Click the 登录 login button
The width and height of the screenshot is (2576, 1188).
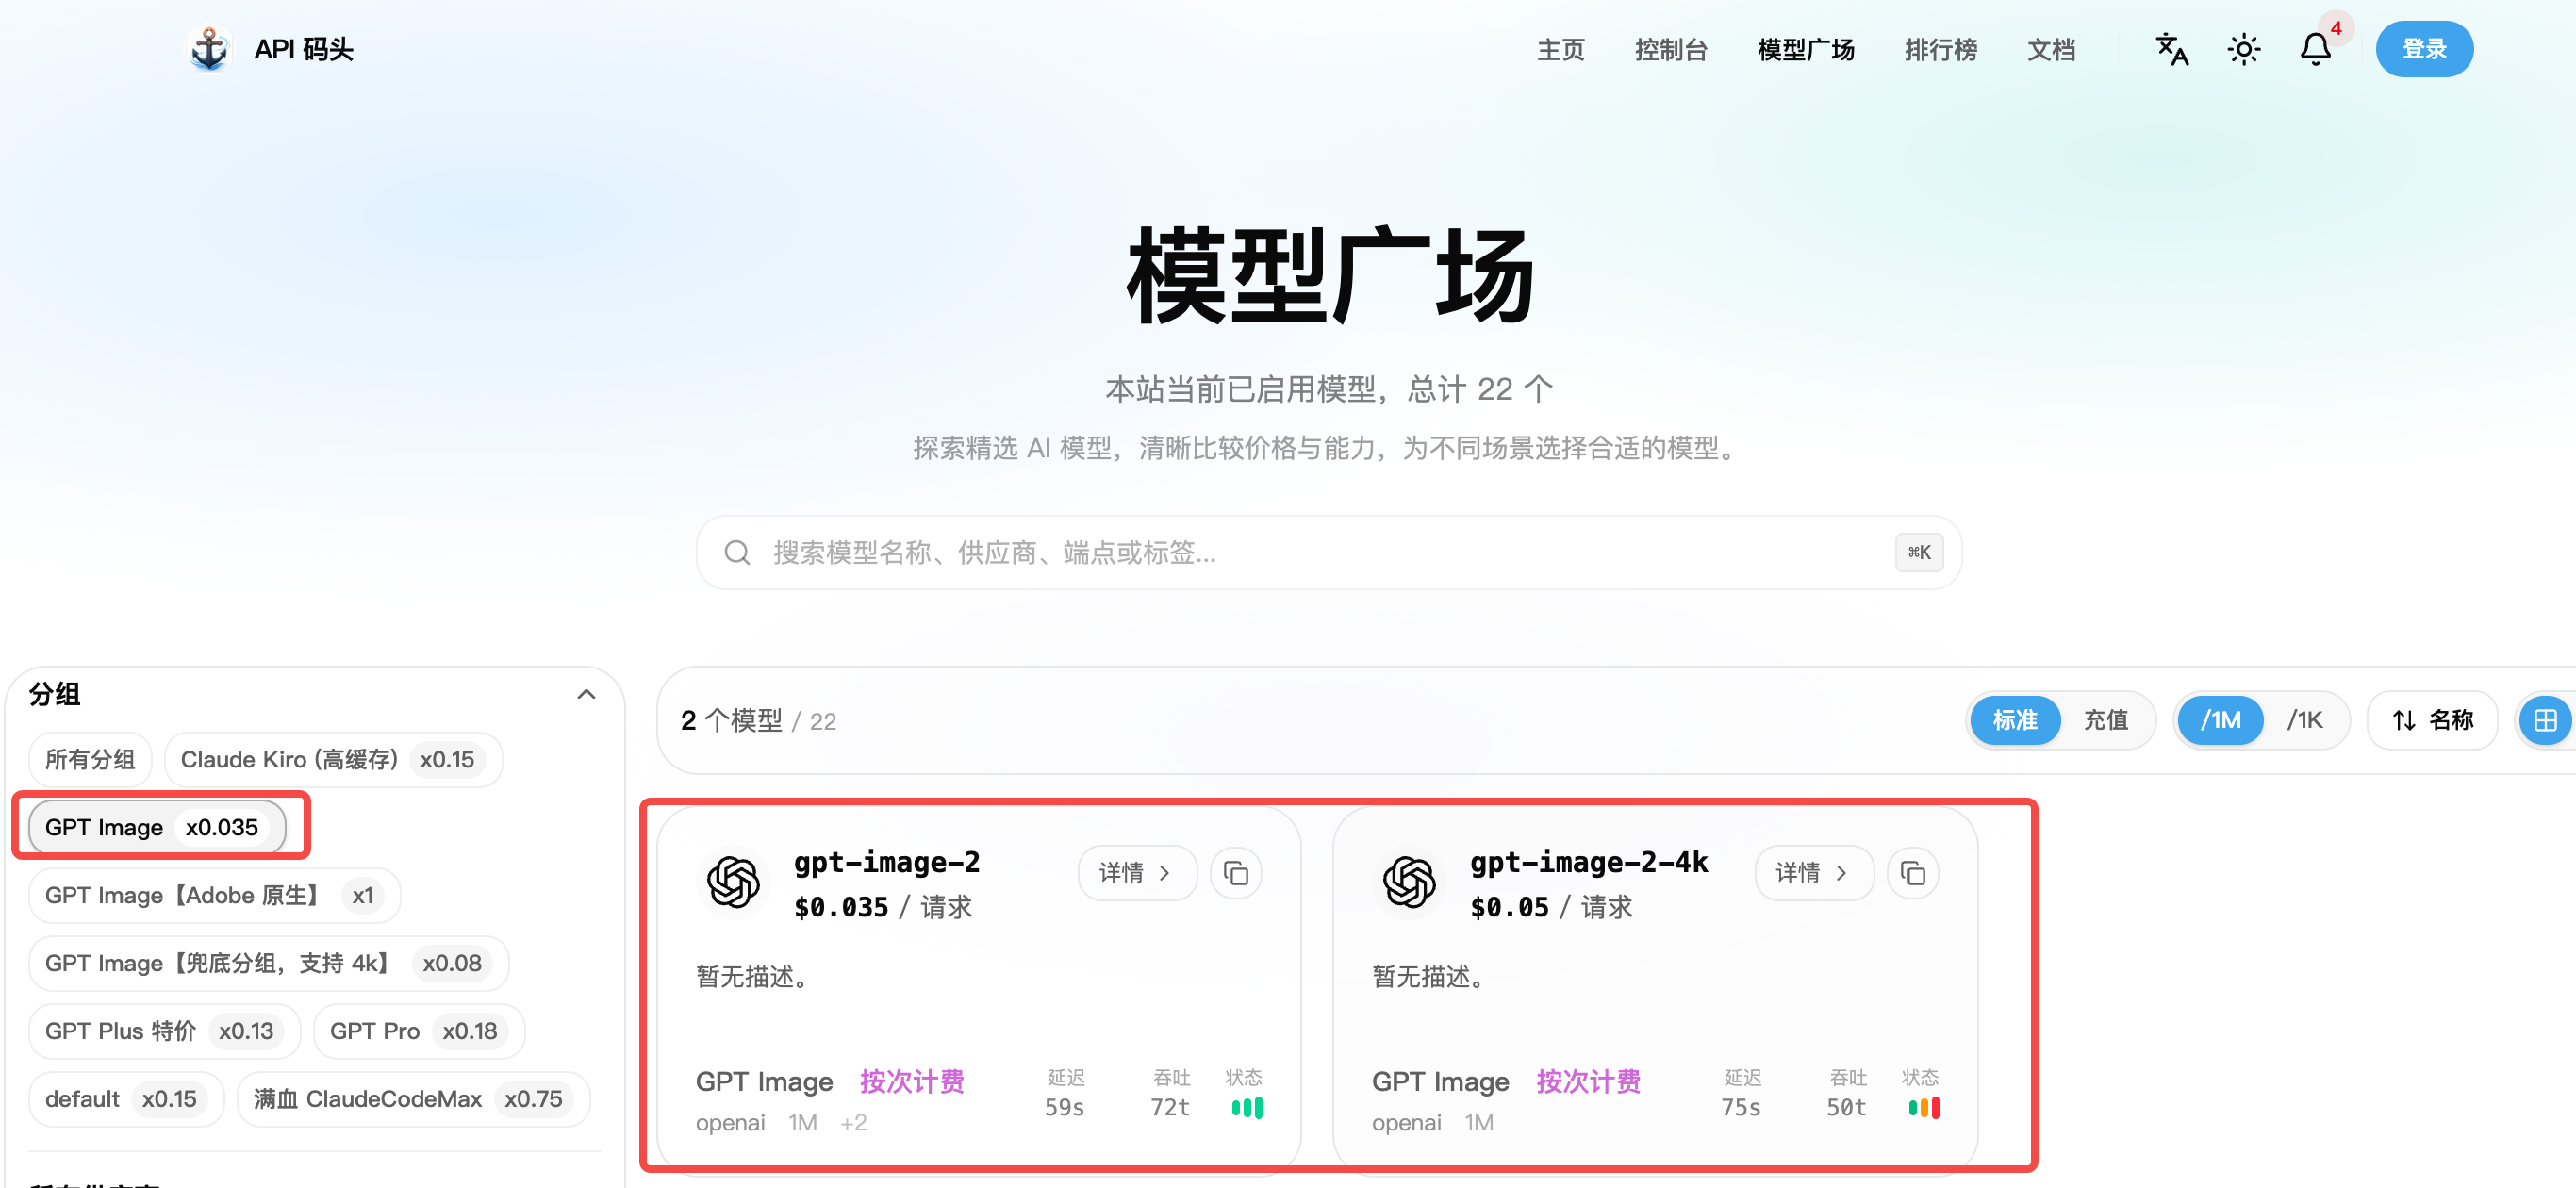[x=2424, y=49]
